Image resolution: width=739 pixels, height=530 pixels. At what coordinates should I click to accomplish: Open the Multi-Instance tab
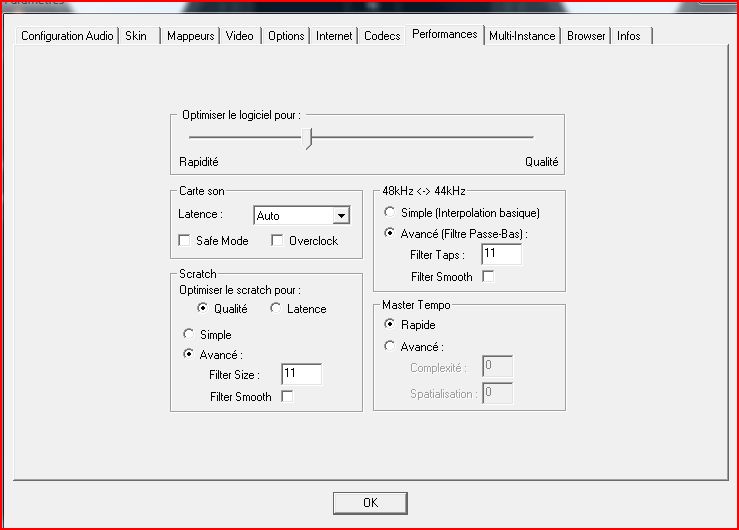(x=522, y=36)
